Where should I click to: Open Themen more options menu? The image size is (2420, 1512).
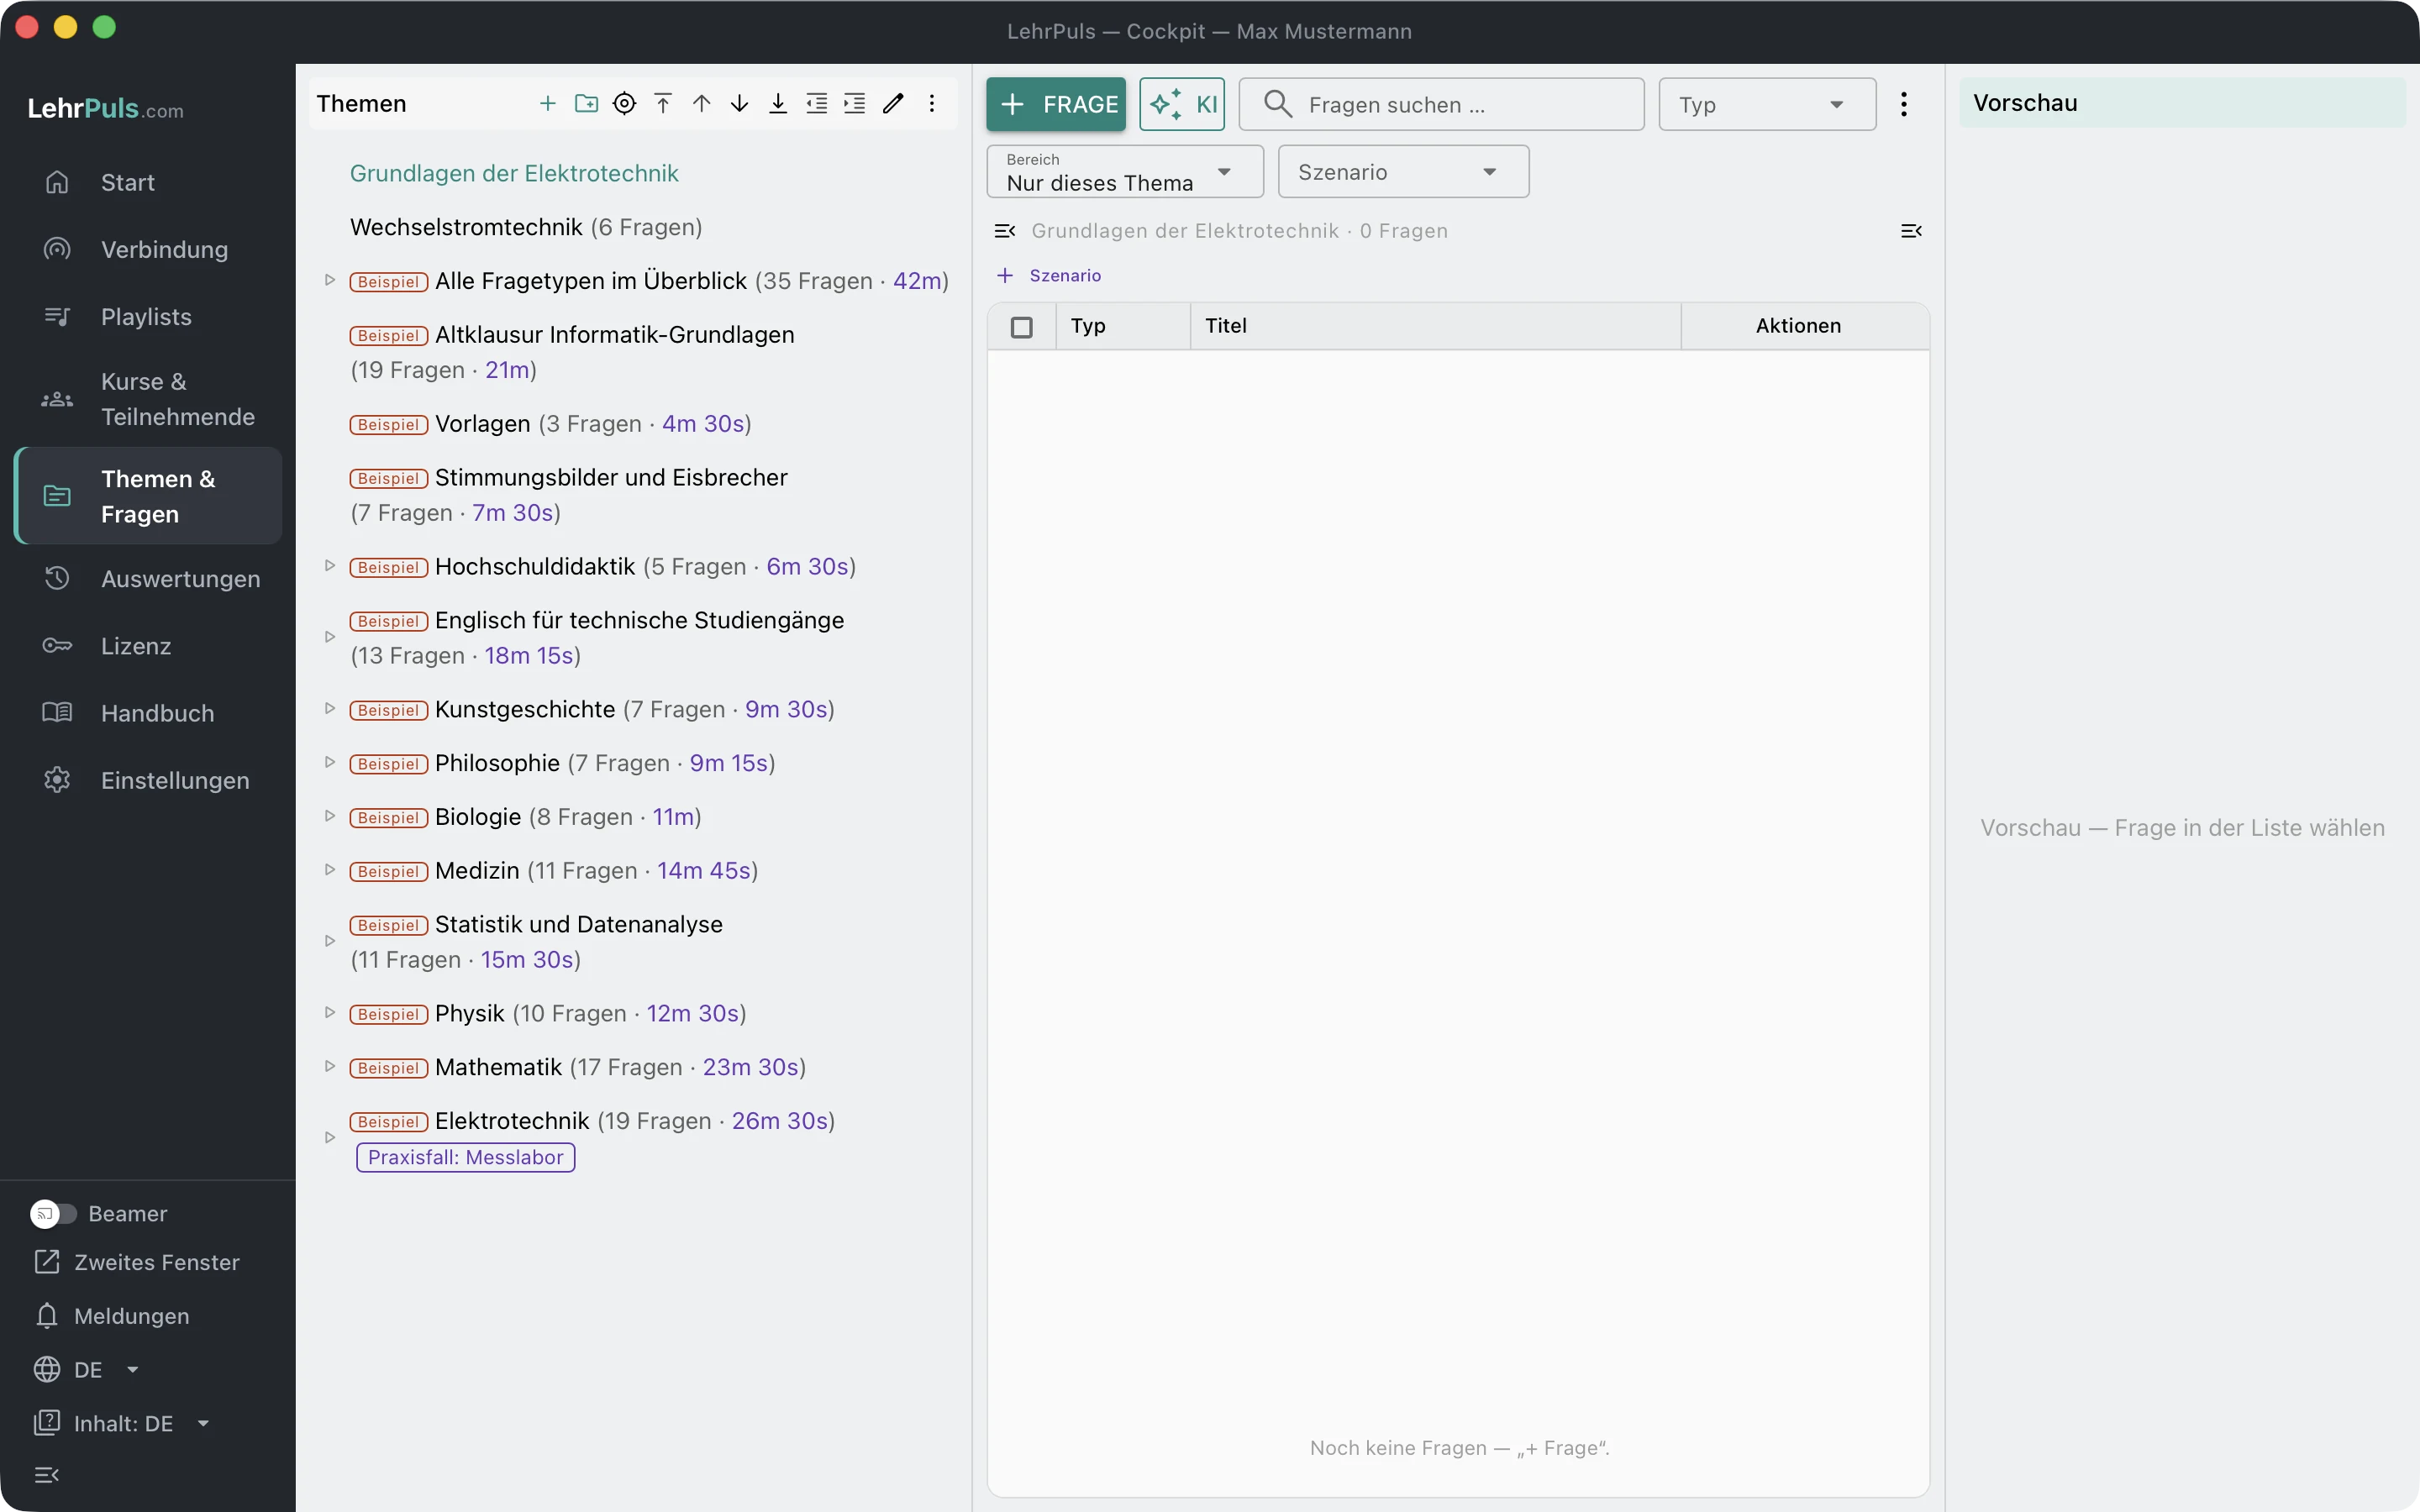pyautogui.click(x=932, y=103)
